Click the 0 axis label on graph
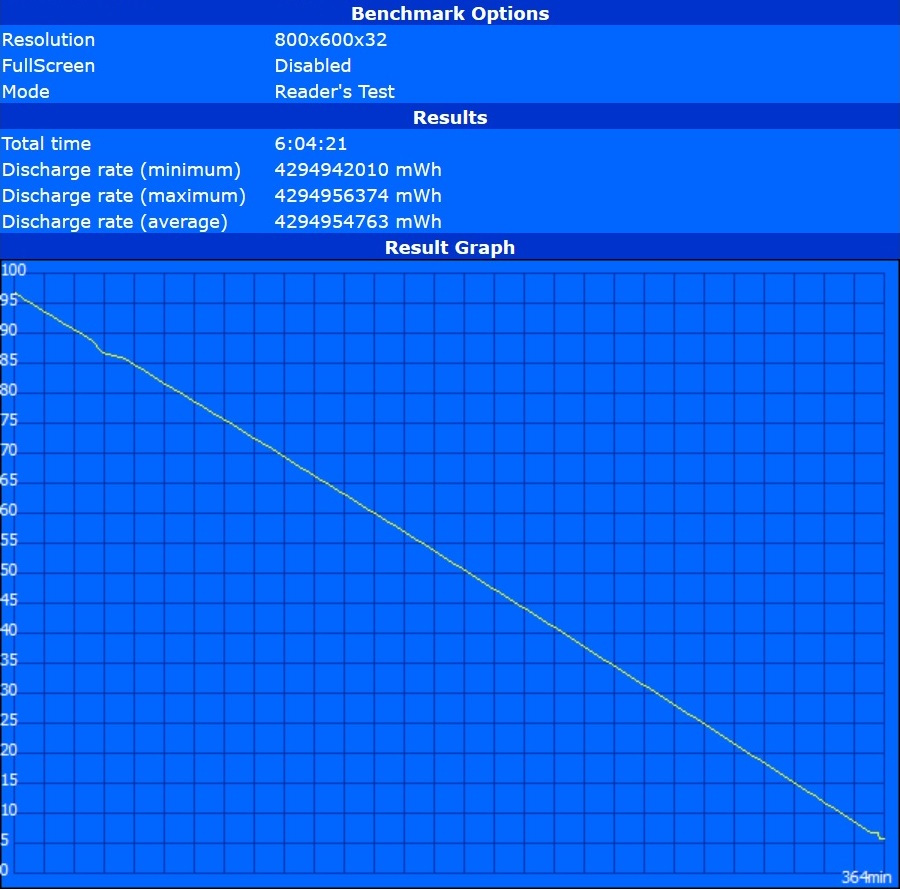The height and width of the screenshot is (890, 900). click(x=5, y=869)
